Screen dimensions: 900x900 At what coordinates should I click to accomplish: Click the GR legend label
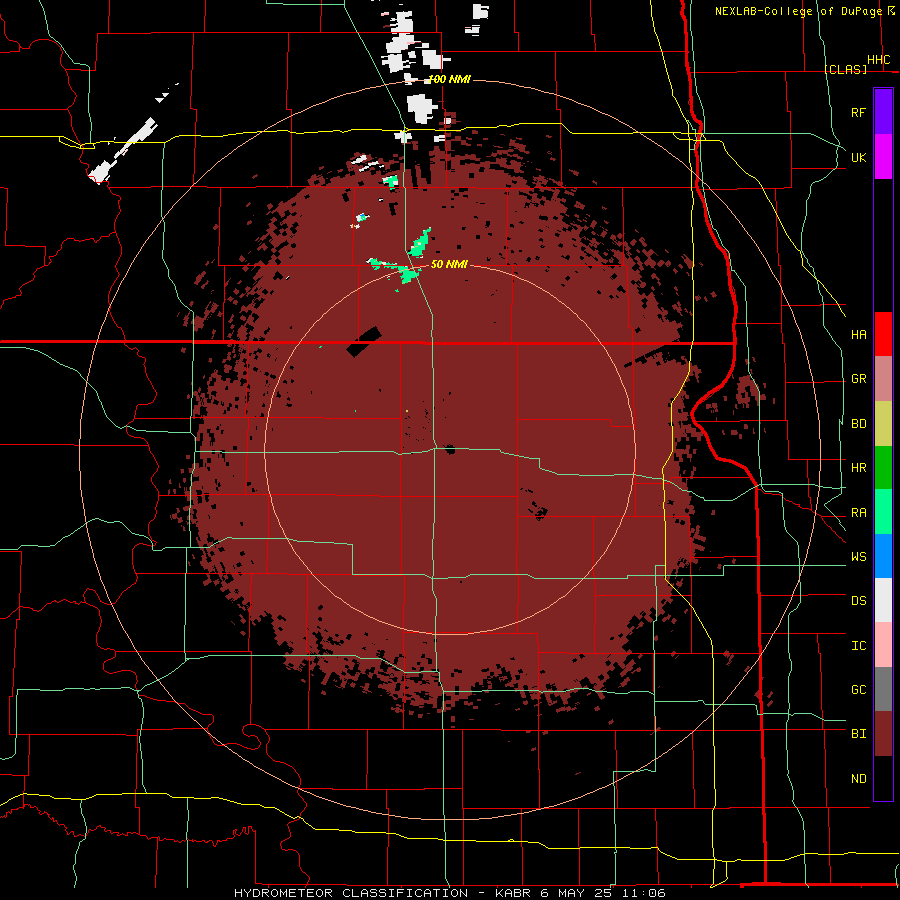(858, 379)
